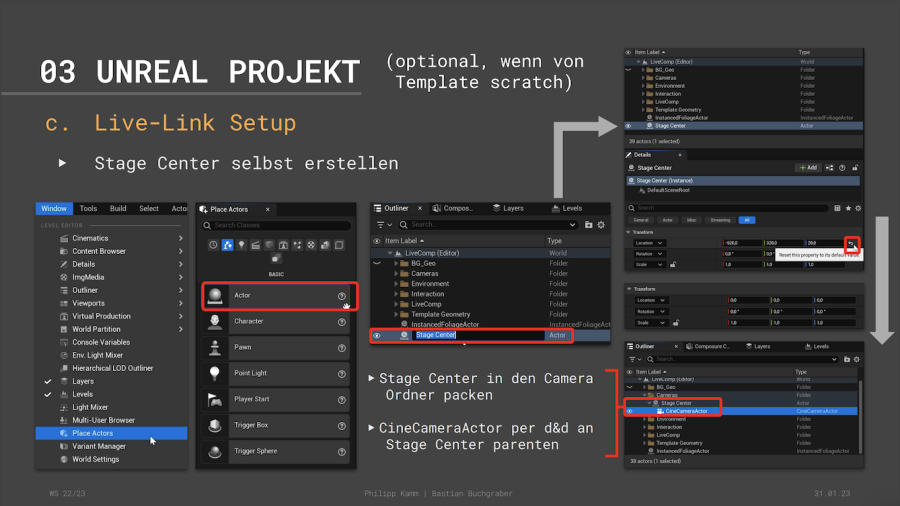900x506 pixels.
Task: Open settings gear in middle Outliner panel
Action: (601, 225)
